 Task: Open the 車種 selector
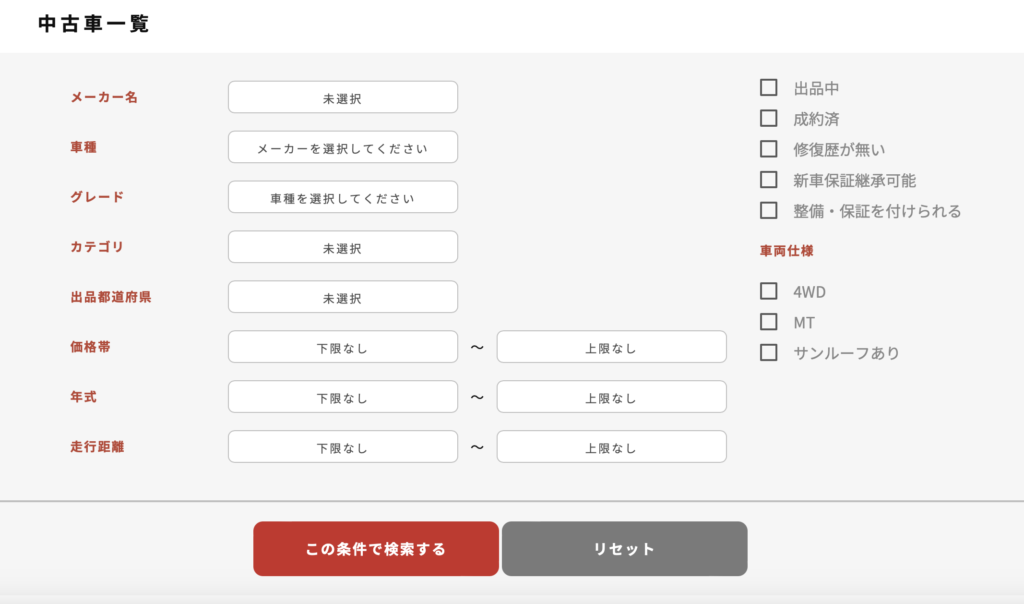pyautogui.click(x=343, y=147)
